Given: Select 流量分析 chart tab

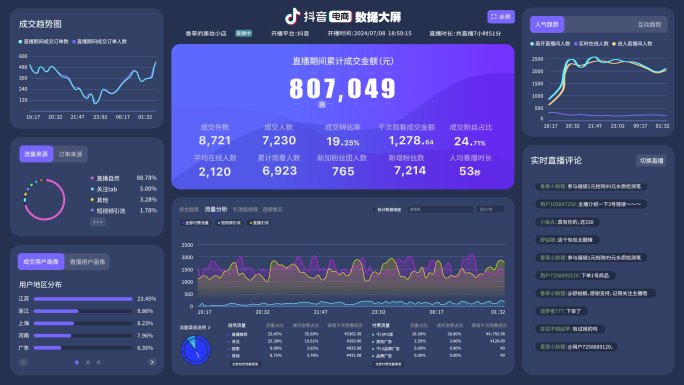Looking at the screenshot, I should pyautogui.click(x=216, y=209).
